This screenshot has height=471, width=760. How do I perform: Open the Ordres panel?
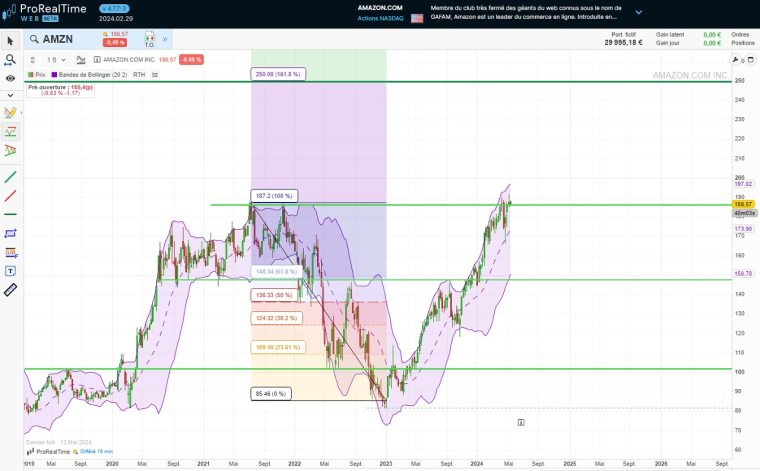[740, 35]
